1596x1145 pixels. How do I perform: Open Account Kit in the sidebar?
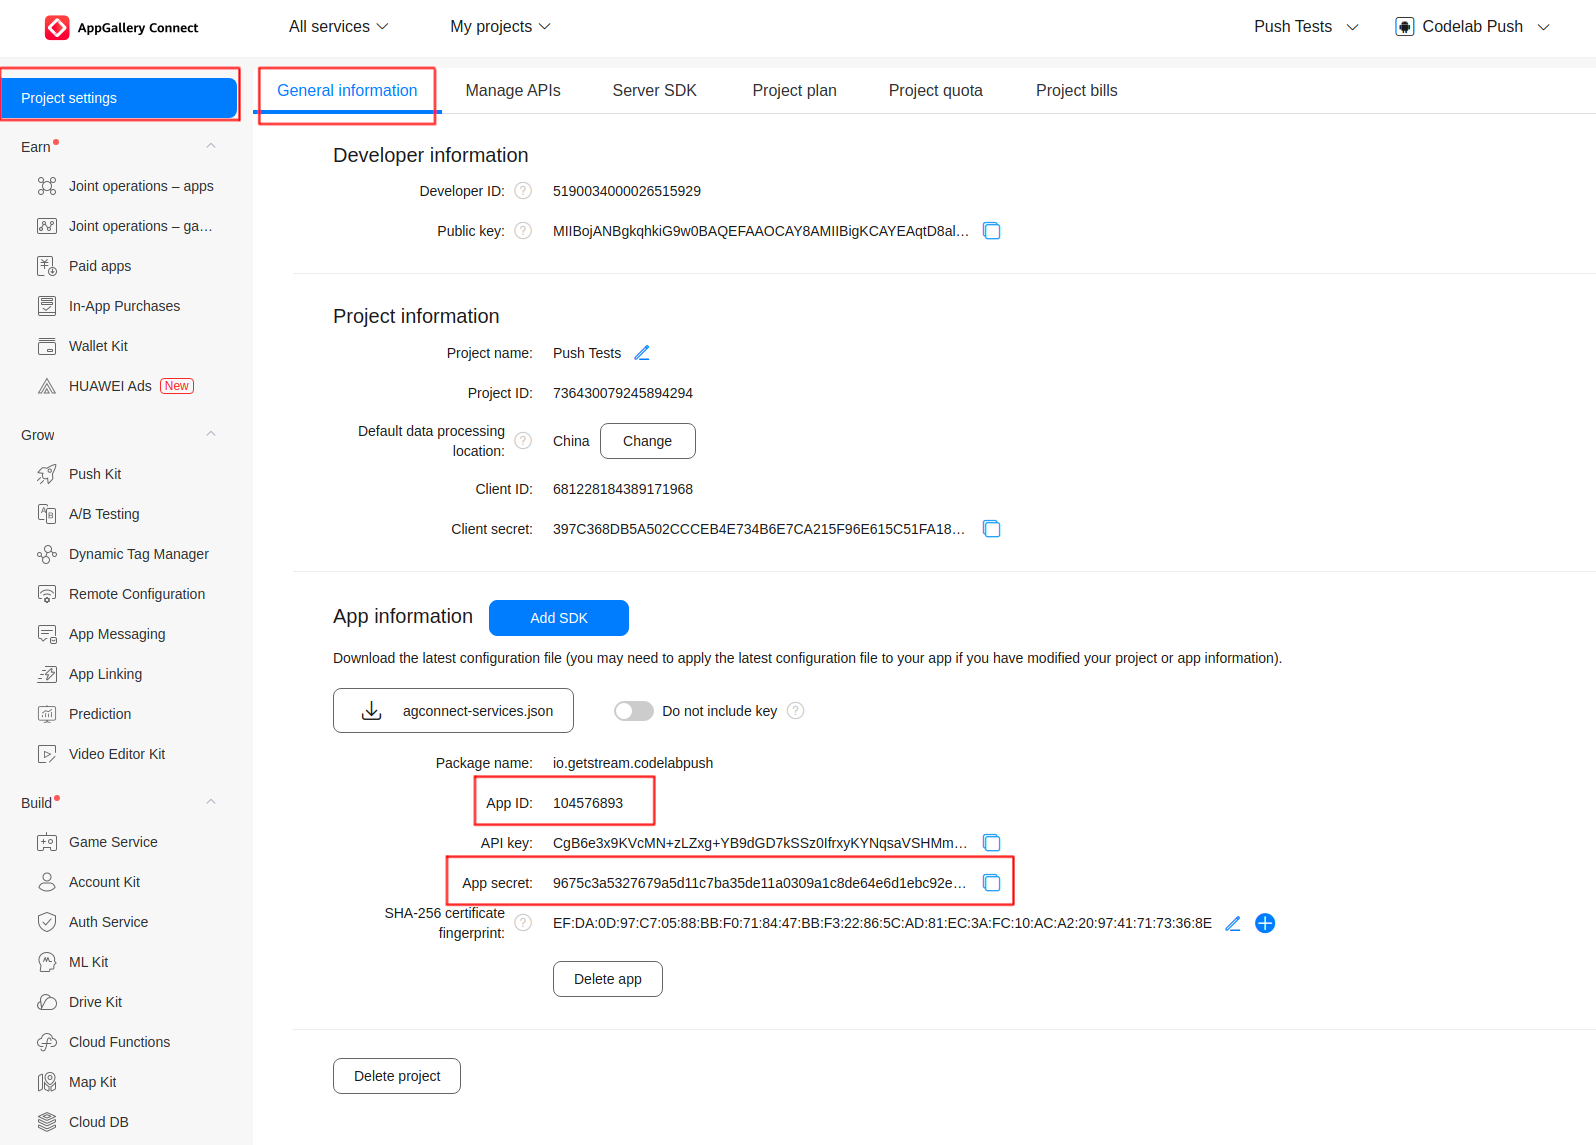click(104, 882)
